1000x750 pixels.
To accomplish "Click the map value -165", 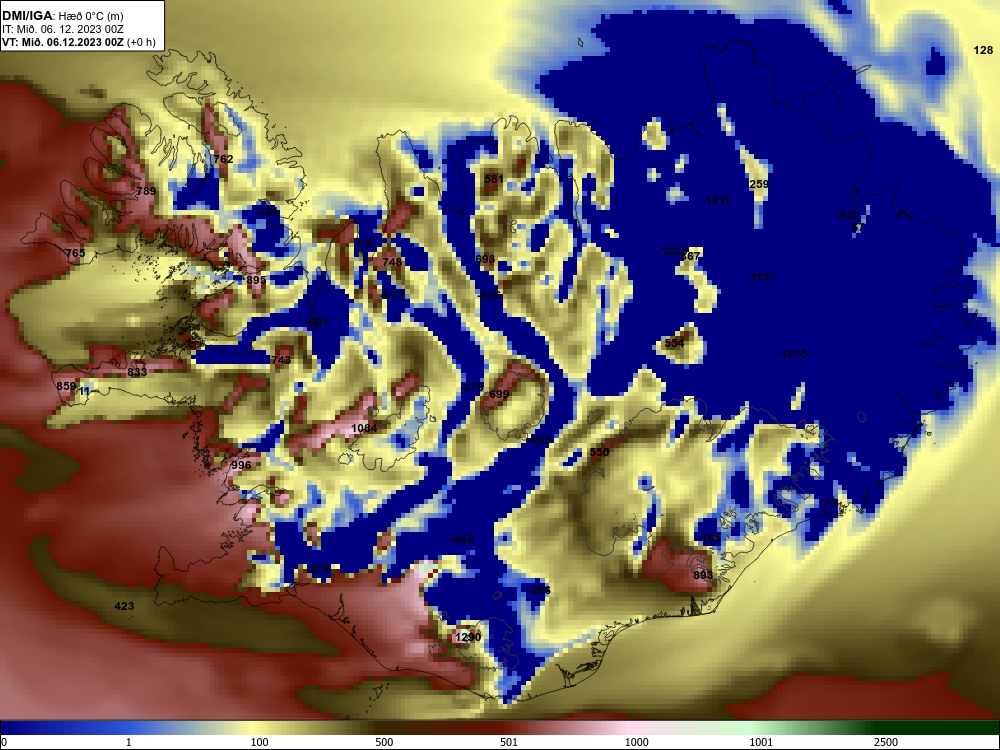I will click(x=710, y=538).
